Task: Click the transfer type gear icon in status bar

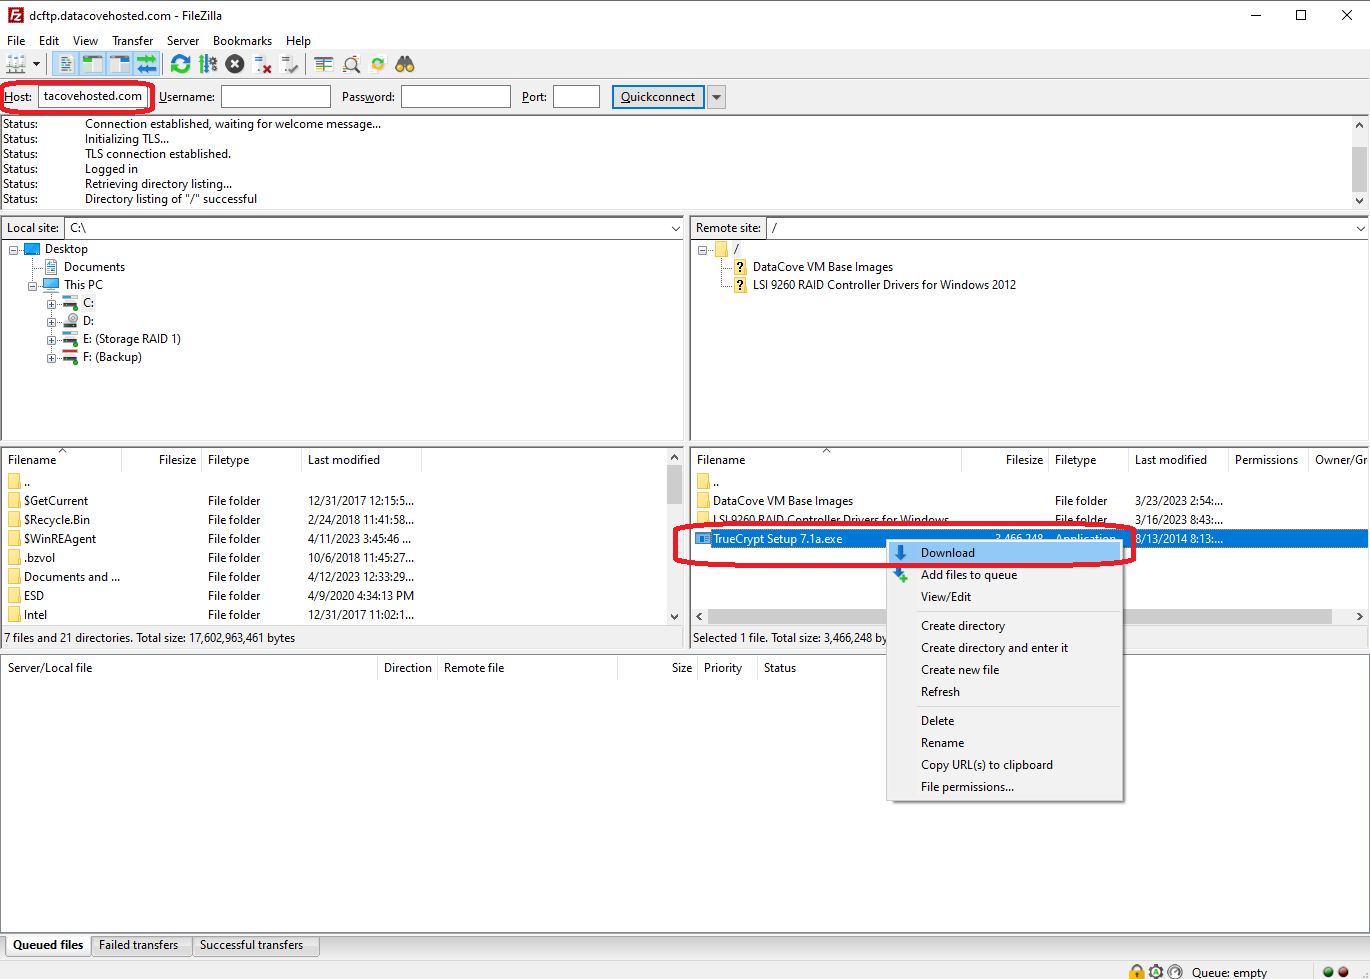Action: coord(1156,971)
